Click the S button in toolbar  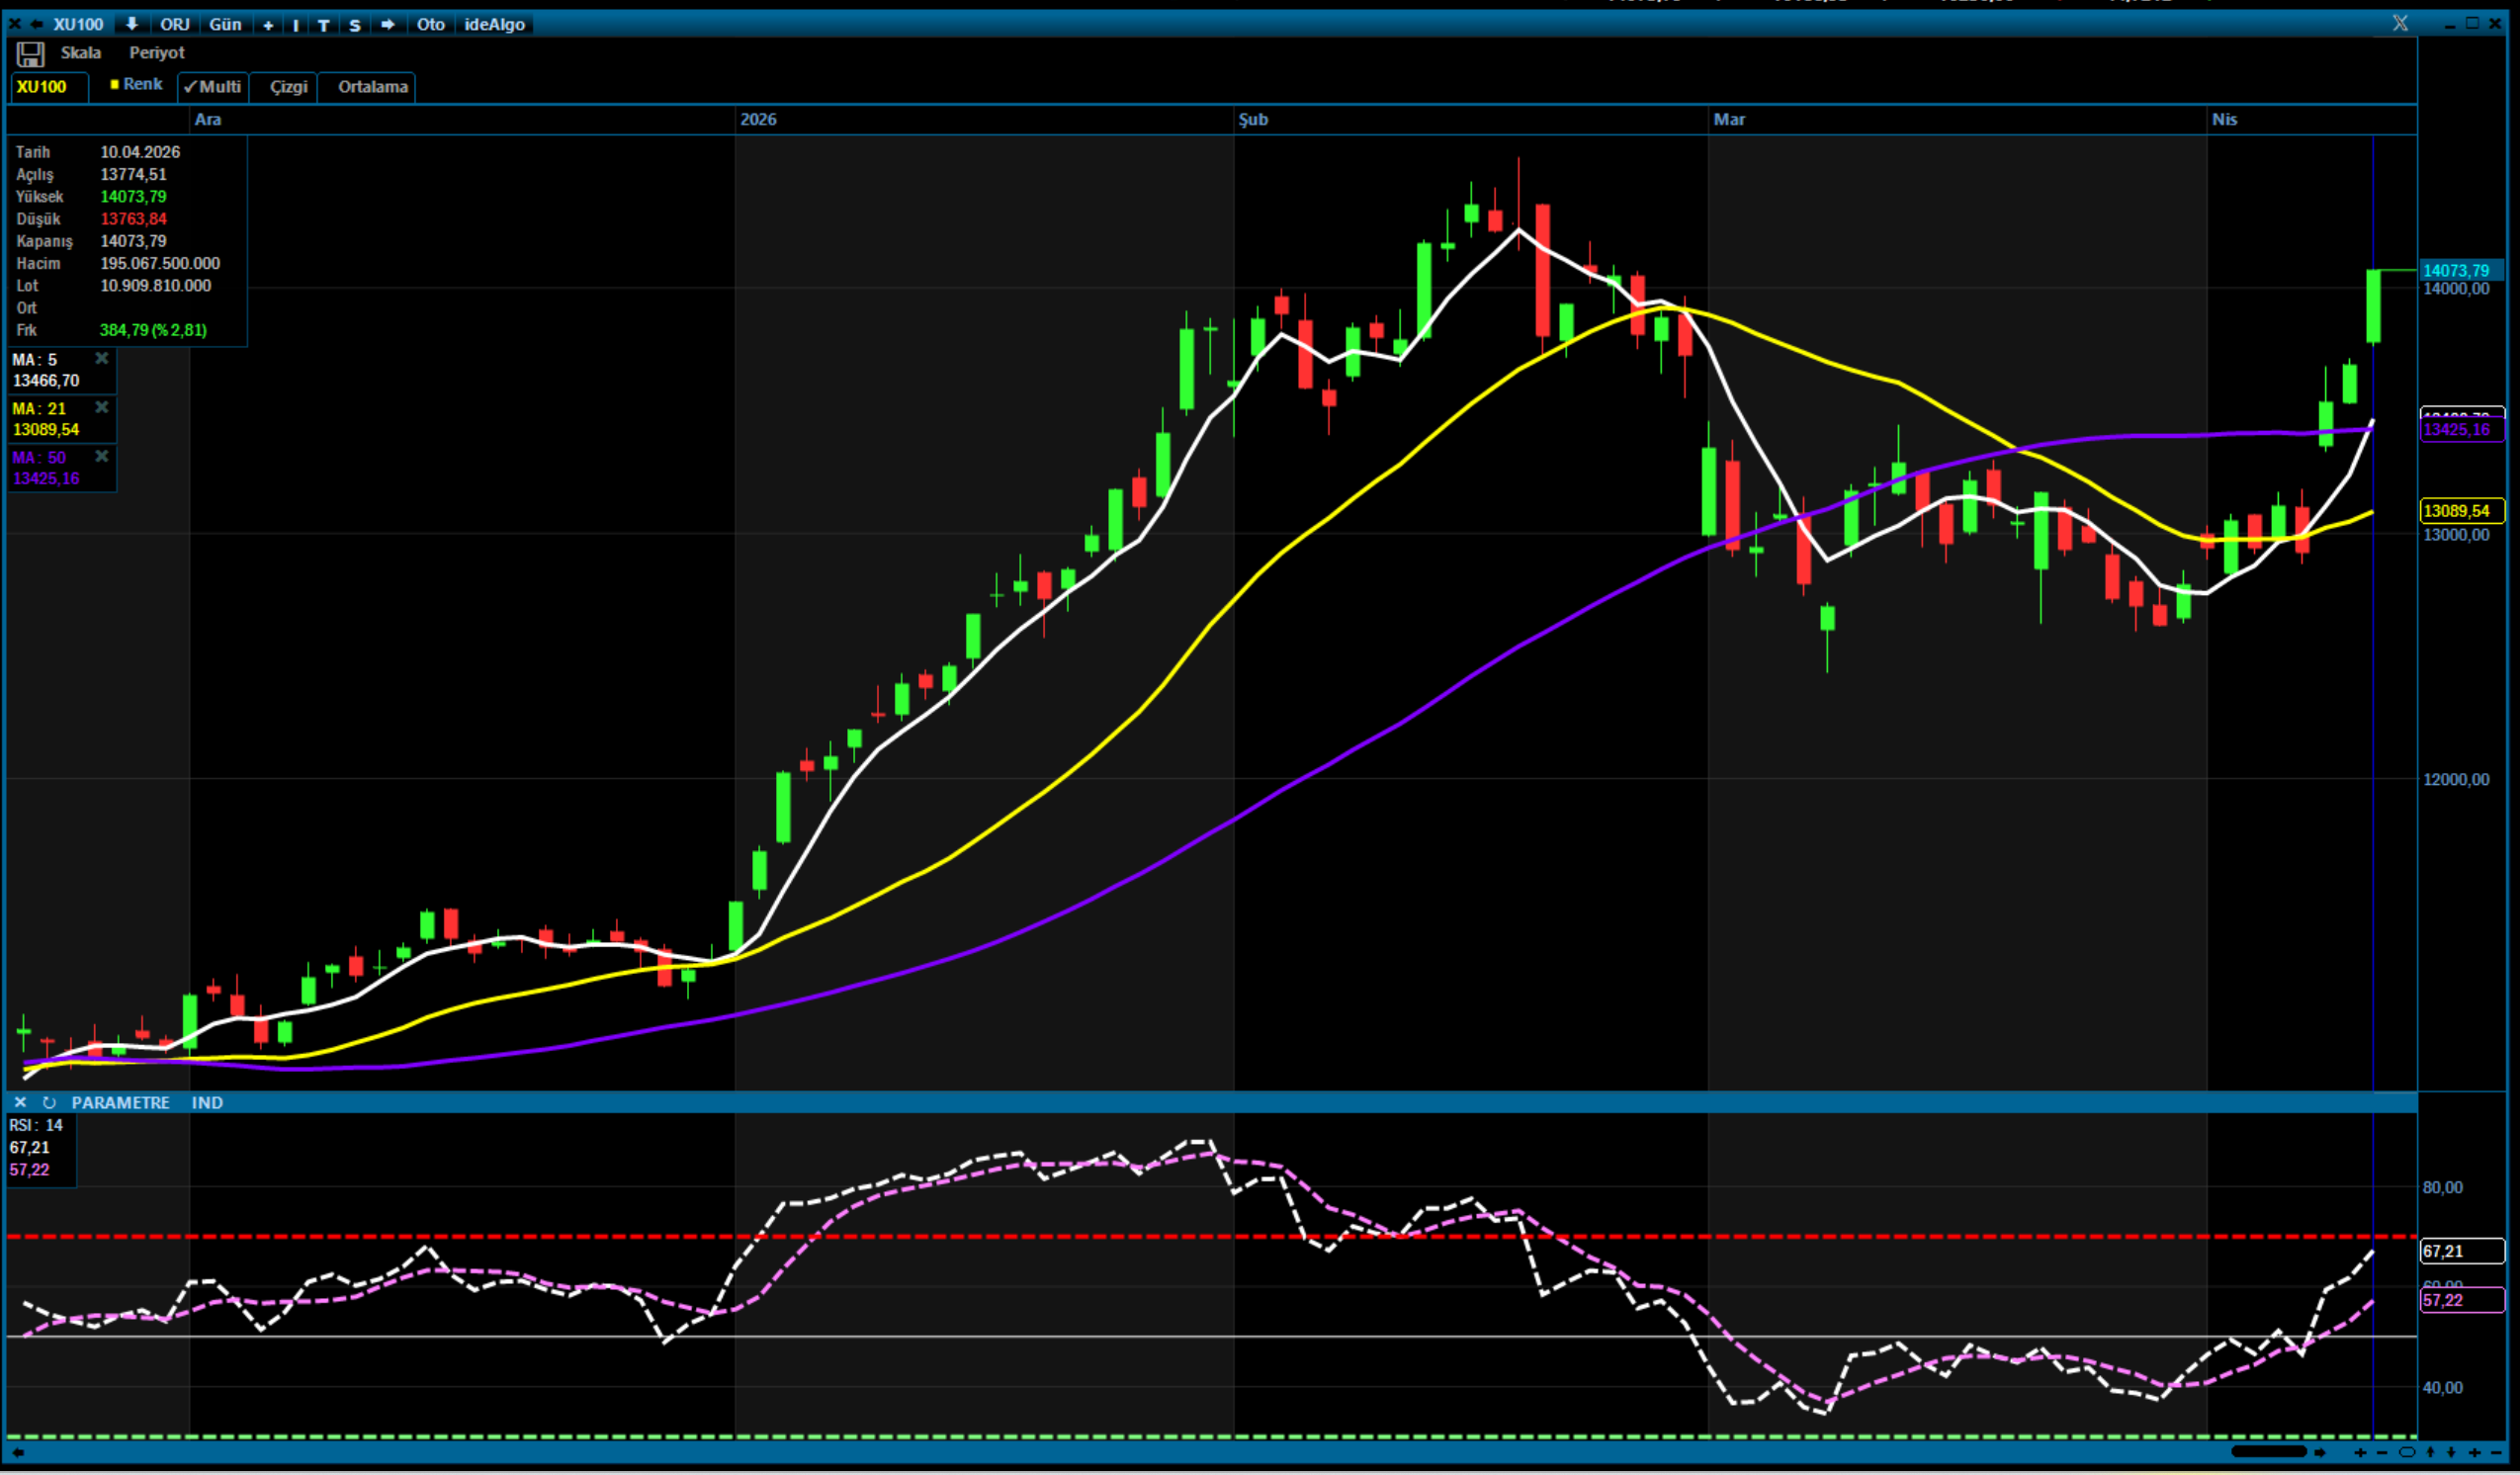pyautogui.click(x=355, y=25)
